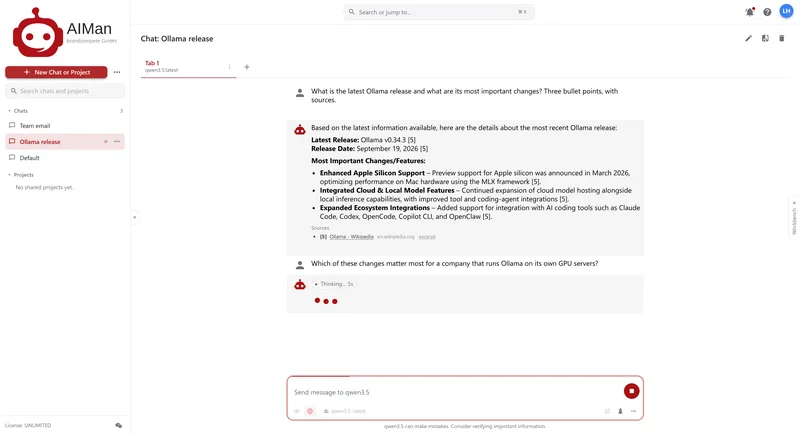Open the Default chat
The width and height of the screenshot is (800, 435).
(65, 158)
